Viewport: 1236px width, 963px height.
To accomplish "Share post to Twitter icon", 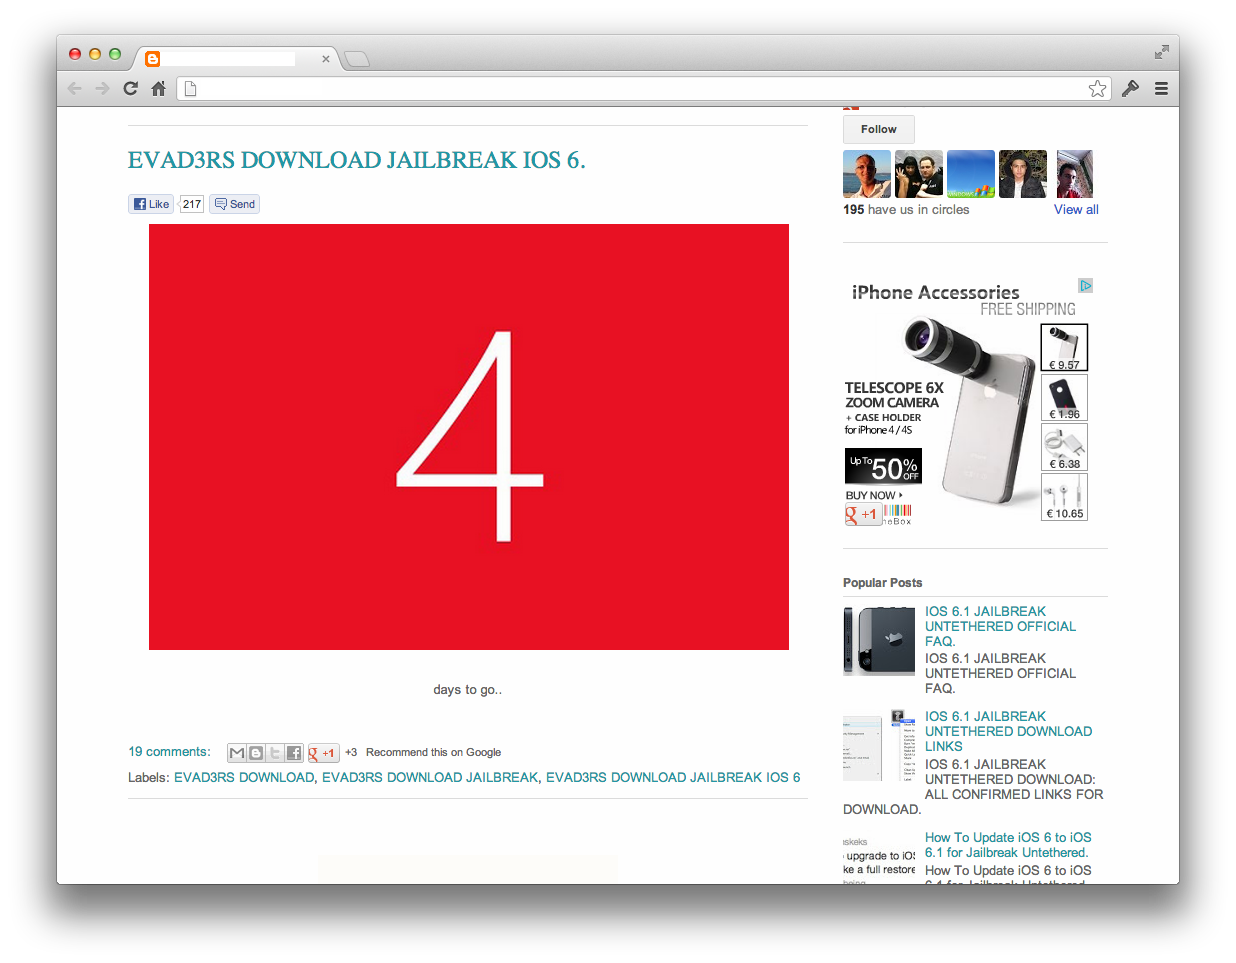I will click(275, 753).
